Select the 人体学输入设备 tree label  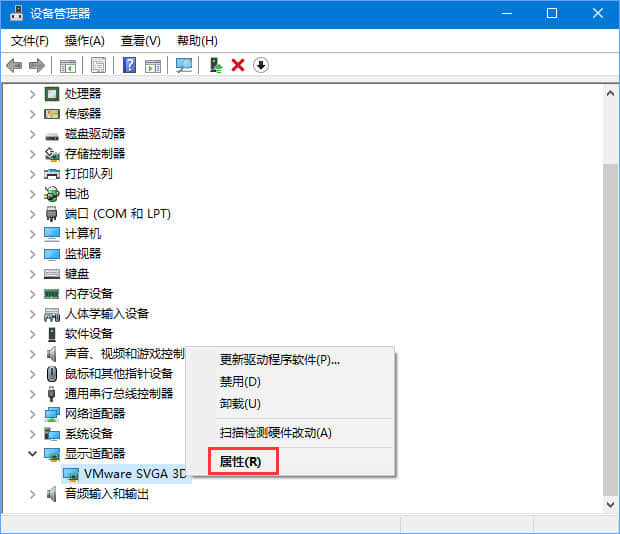(x=107, y=314)
